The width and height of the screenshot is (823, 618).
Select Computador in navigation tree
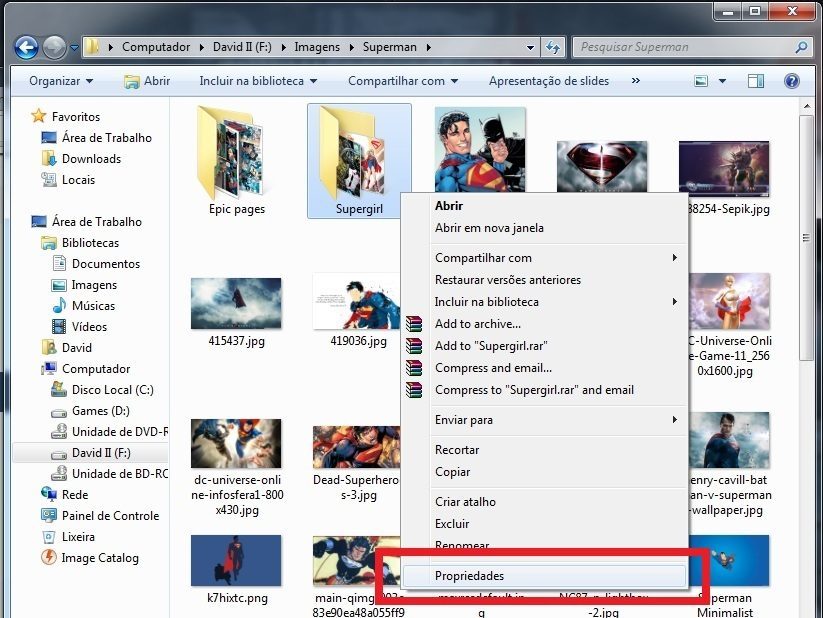click(96, 369)
